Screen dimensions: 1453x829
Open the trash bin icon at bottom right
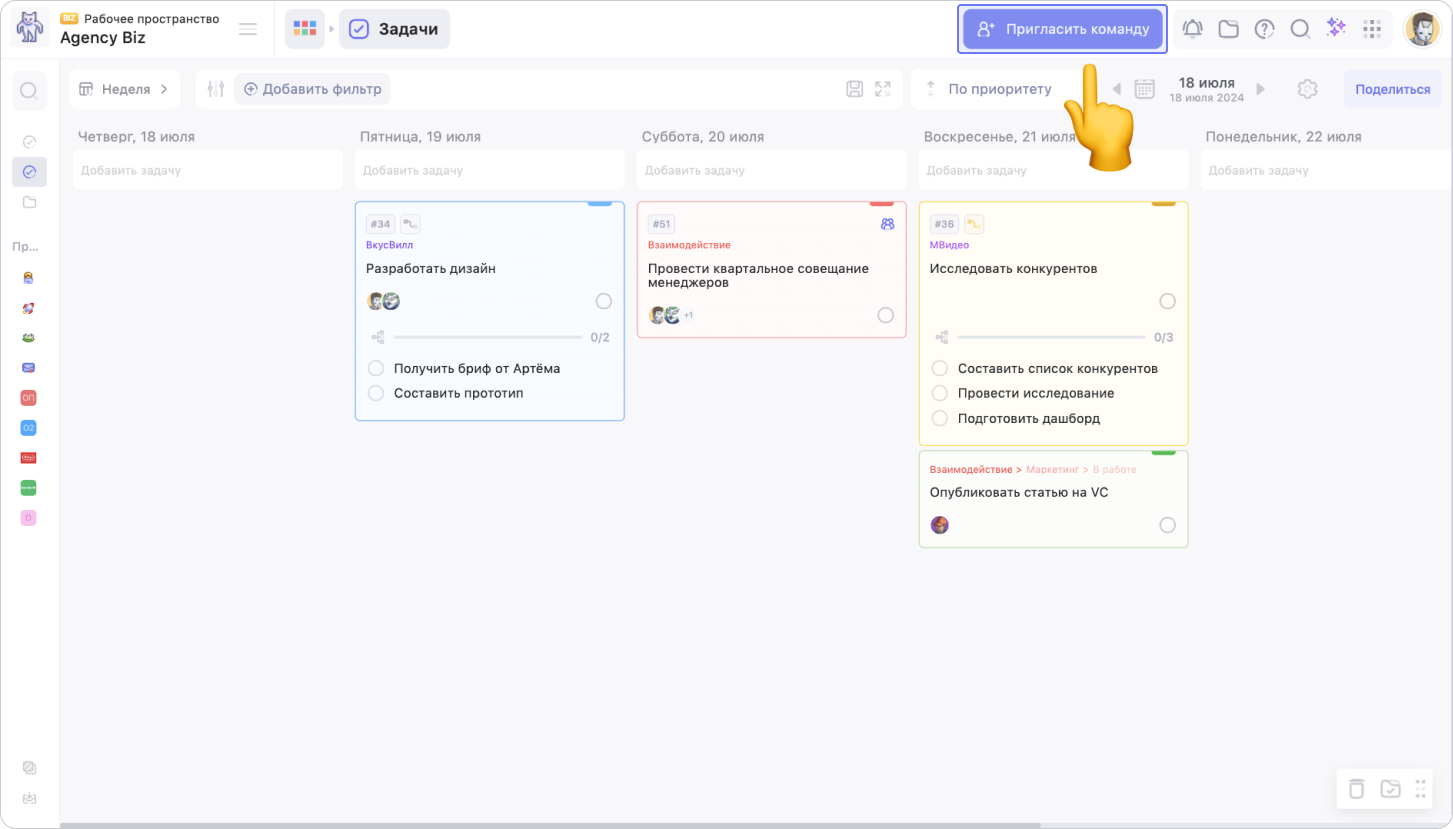click(x=1356, y=788)
